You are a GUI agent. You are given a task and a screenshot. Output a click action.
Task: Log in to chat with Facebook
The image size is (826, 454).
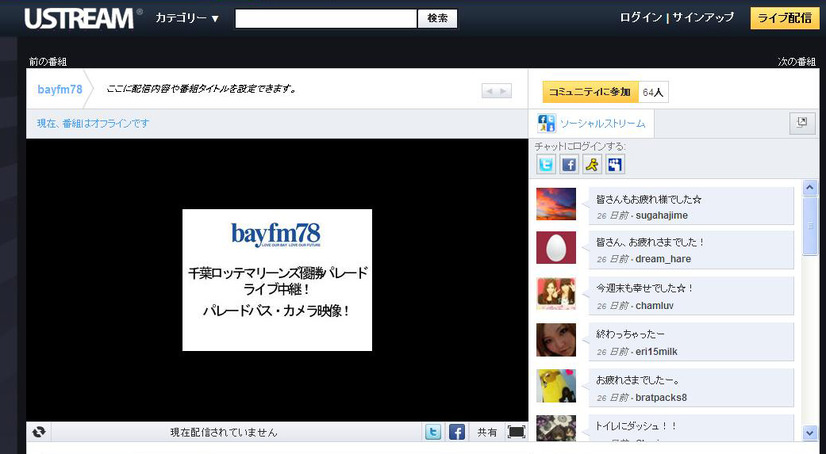pos(569,164)
